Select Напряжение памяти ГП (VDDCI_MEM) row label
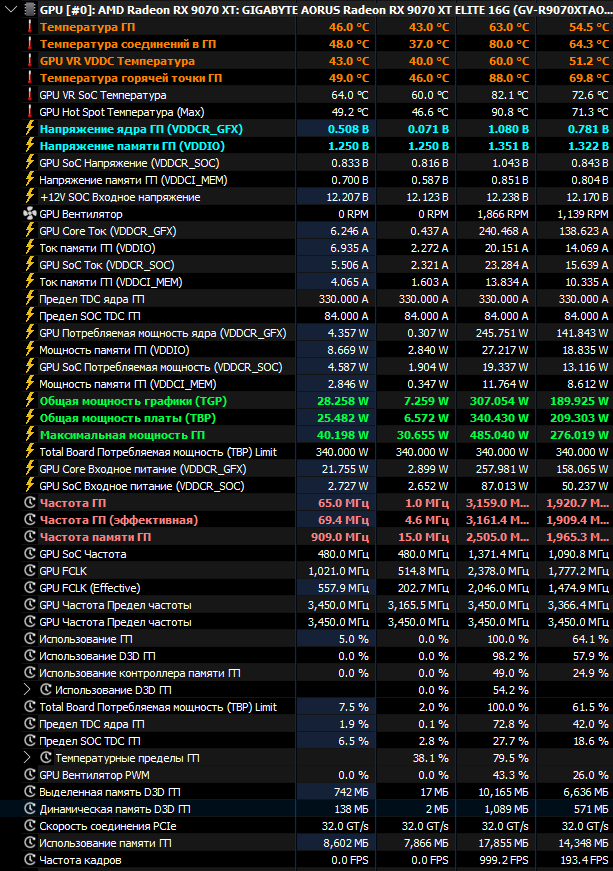 [x=133, y=180]
